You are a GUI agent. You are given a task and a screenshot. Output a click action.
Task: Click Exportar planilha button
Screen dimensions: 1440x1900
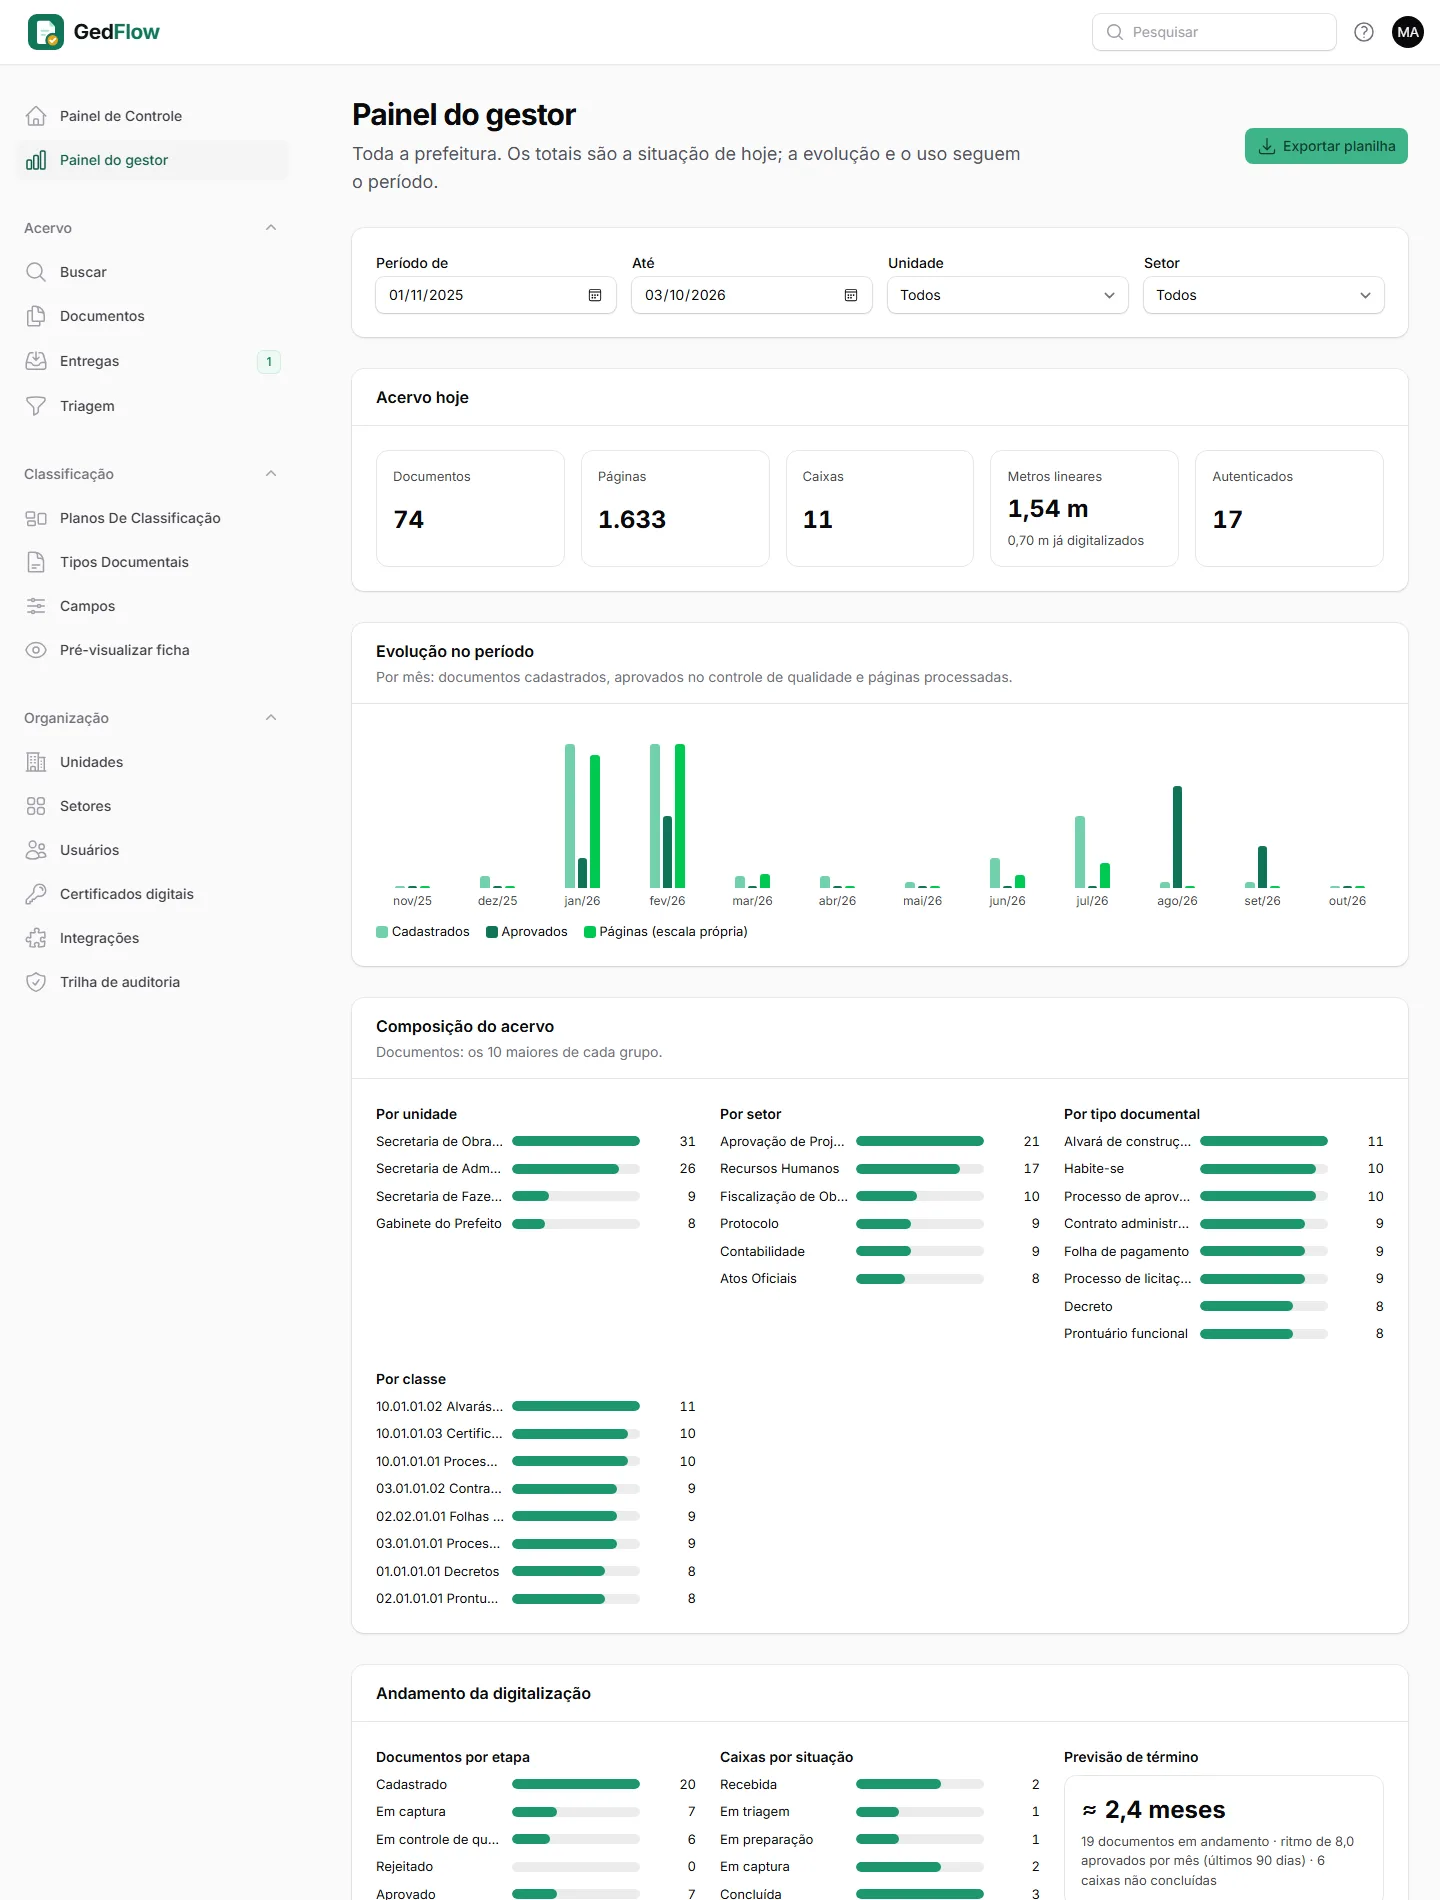click(1326, 146)
